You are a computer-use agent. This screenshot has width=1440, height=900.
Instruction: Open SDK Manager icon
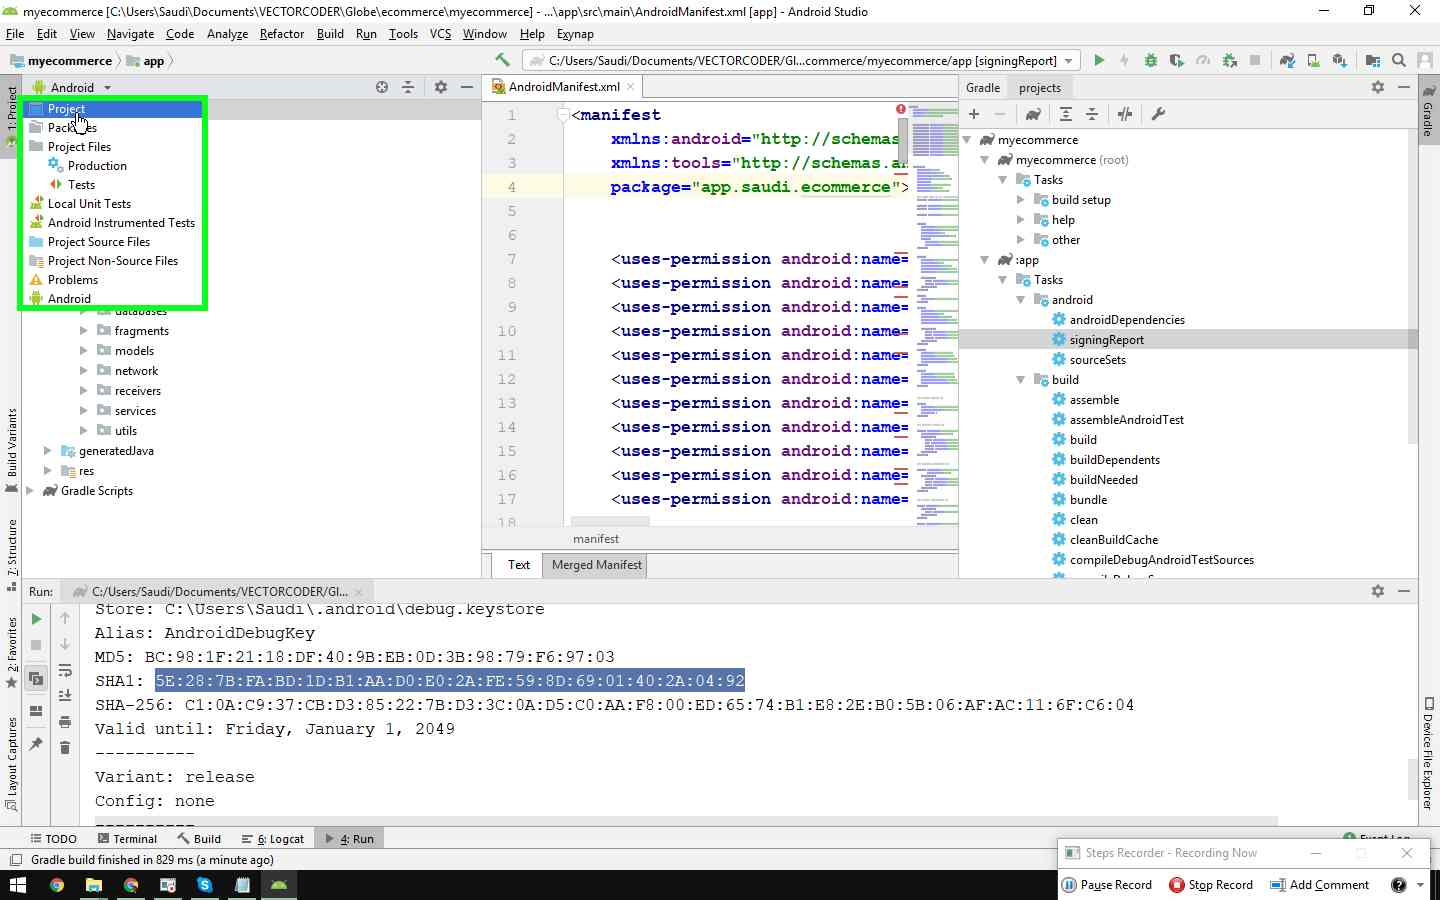coord(1339,60)
